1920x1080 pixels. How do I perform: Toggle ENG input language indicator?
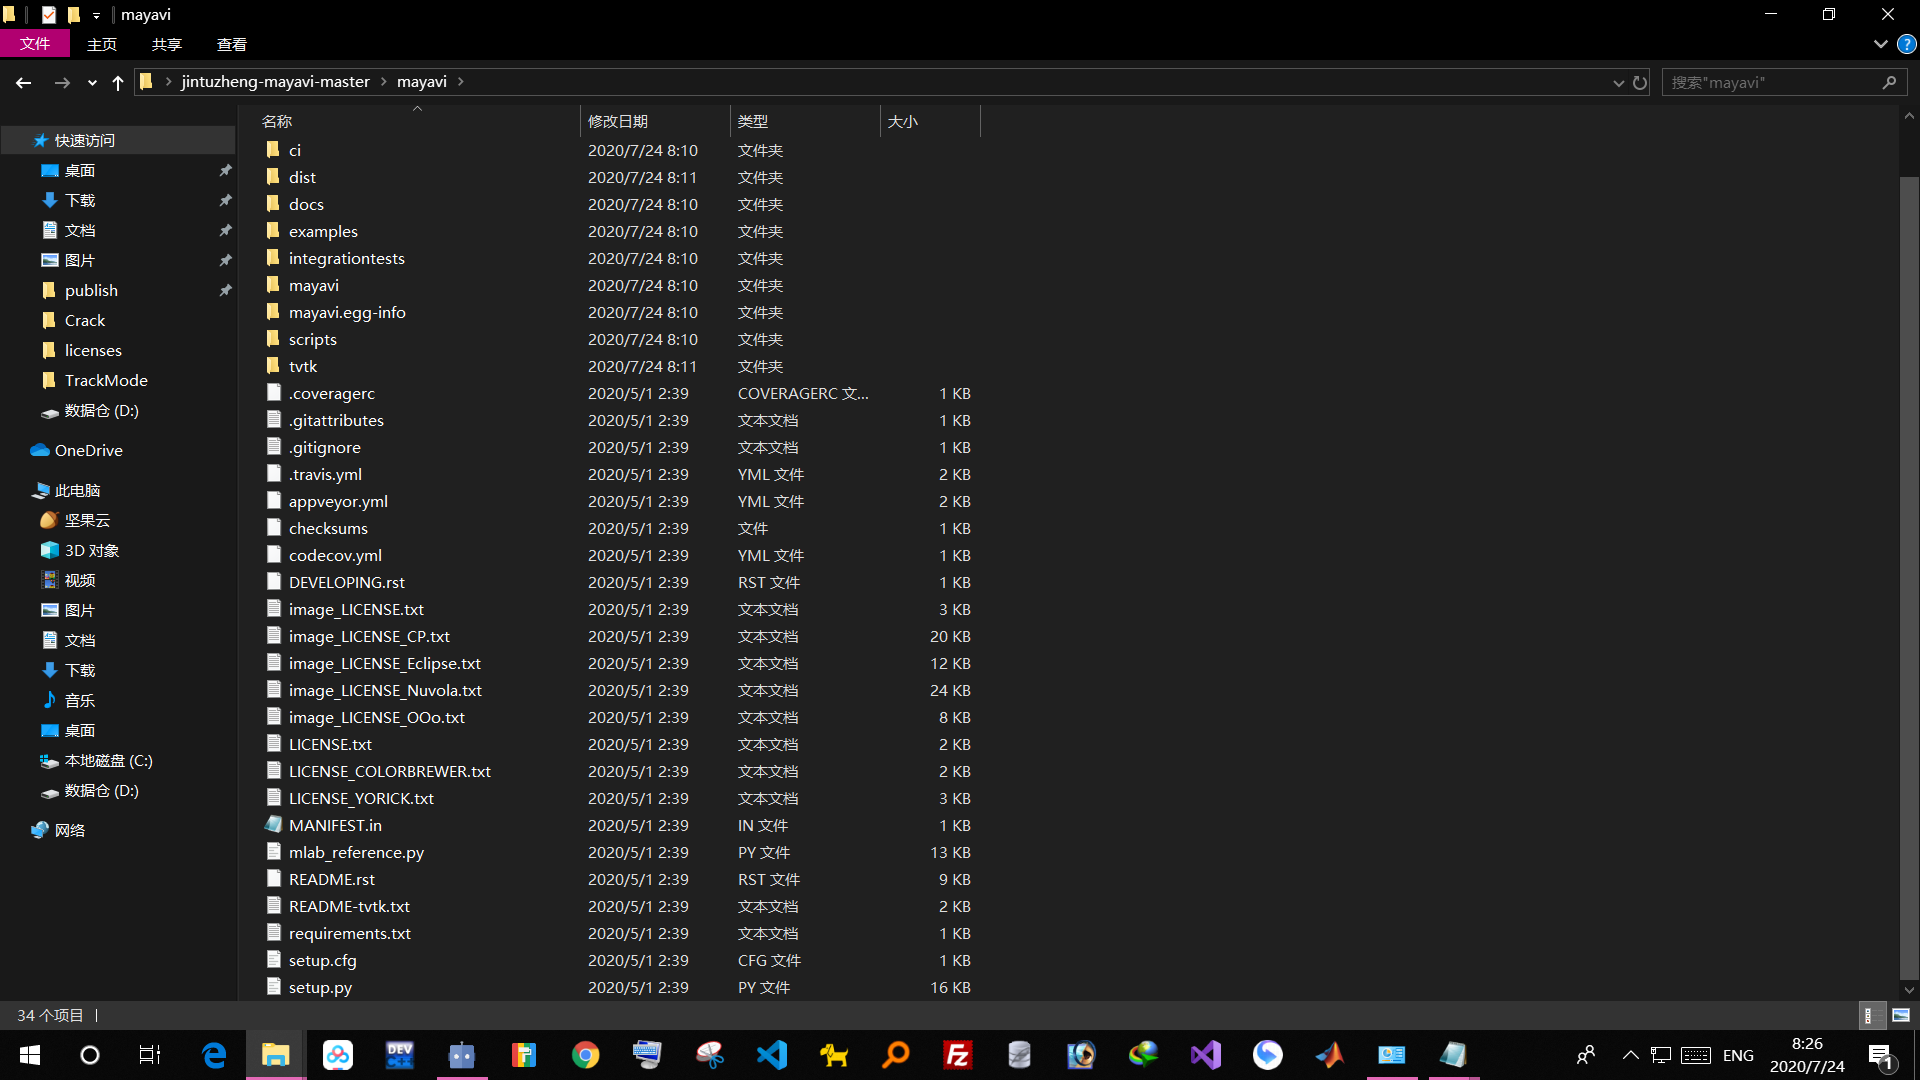tap(1738, 1055)
